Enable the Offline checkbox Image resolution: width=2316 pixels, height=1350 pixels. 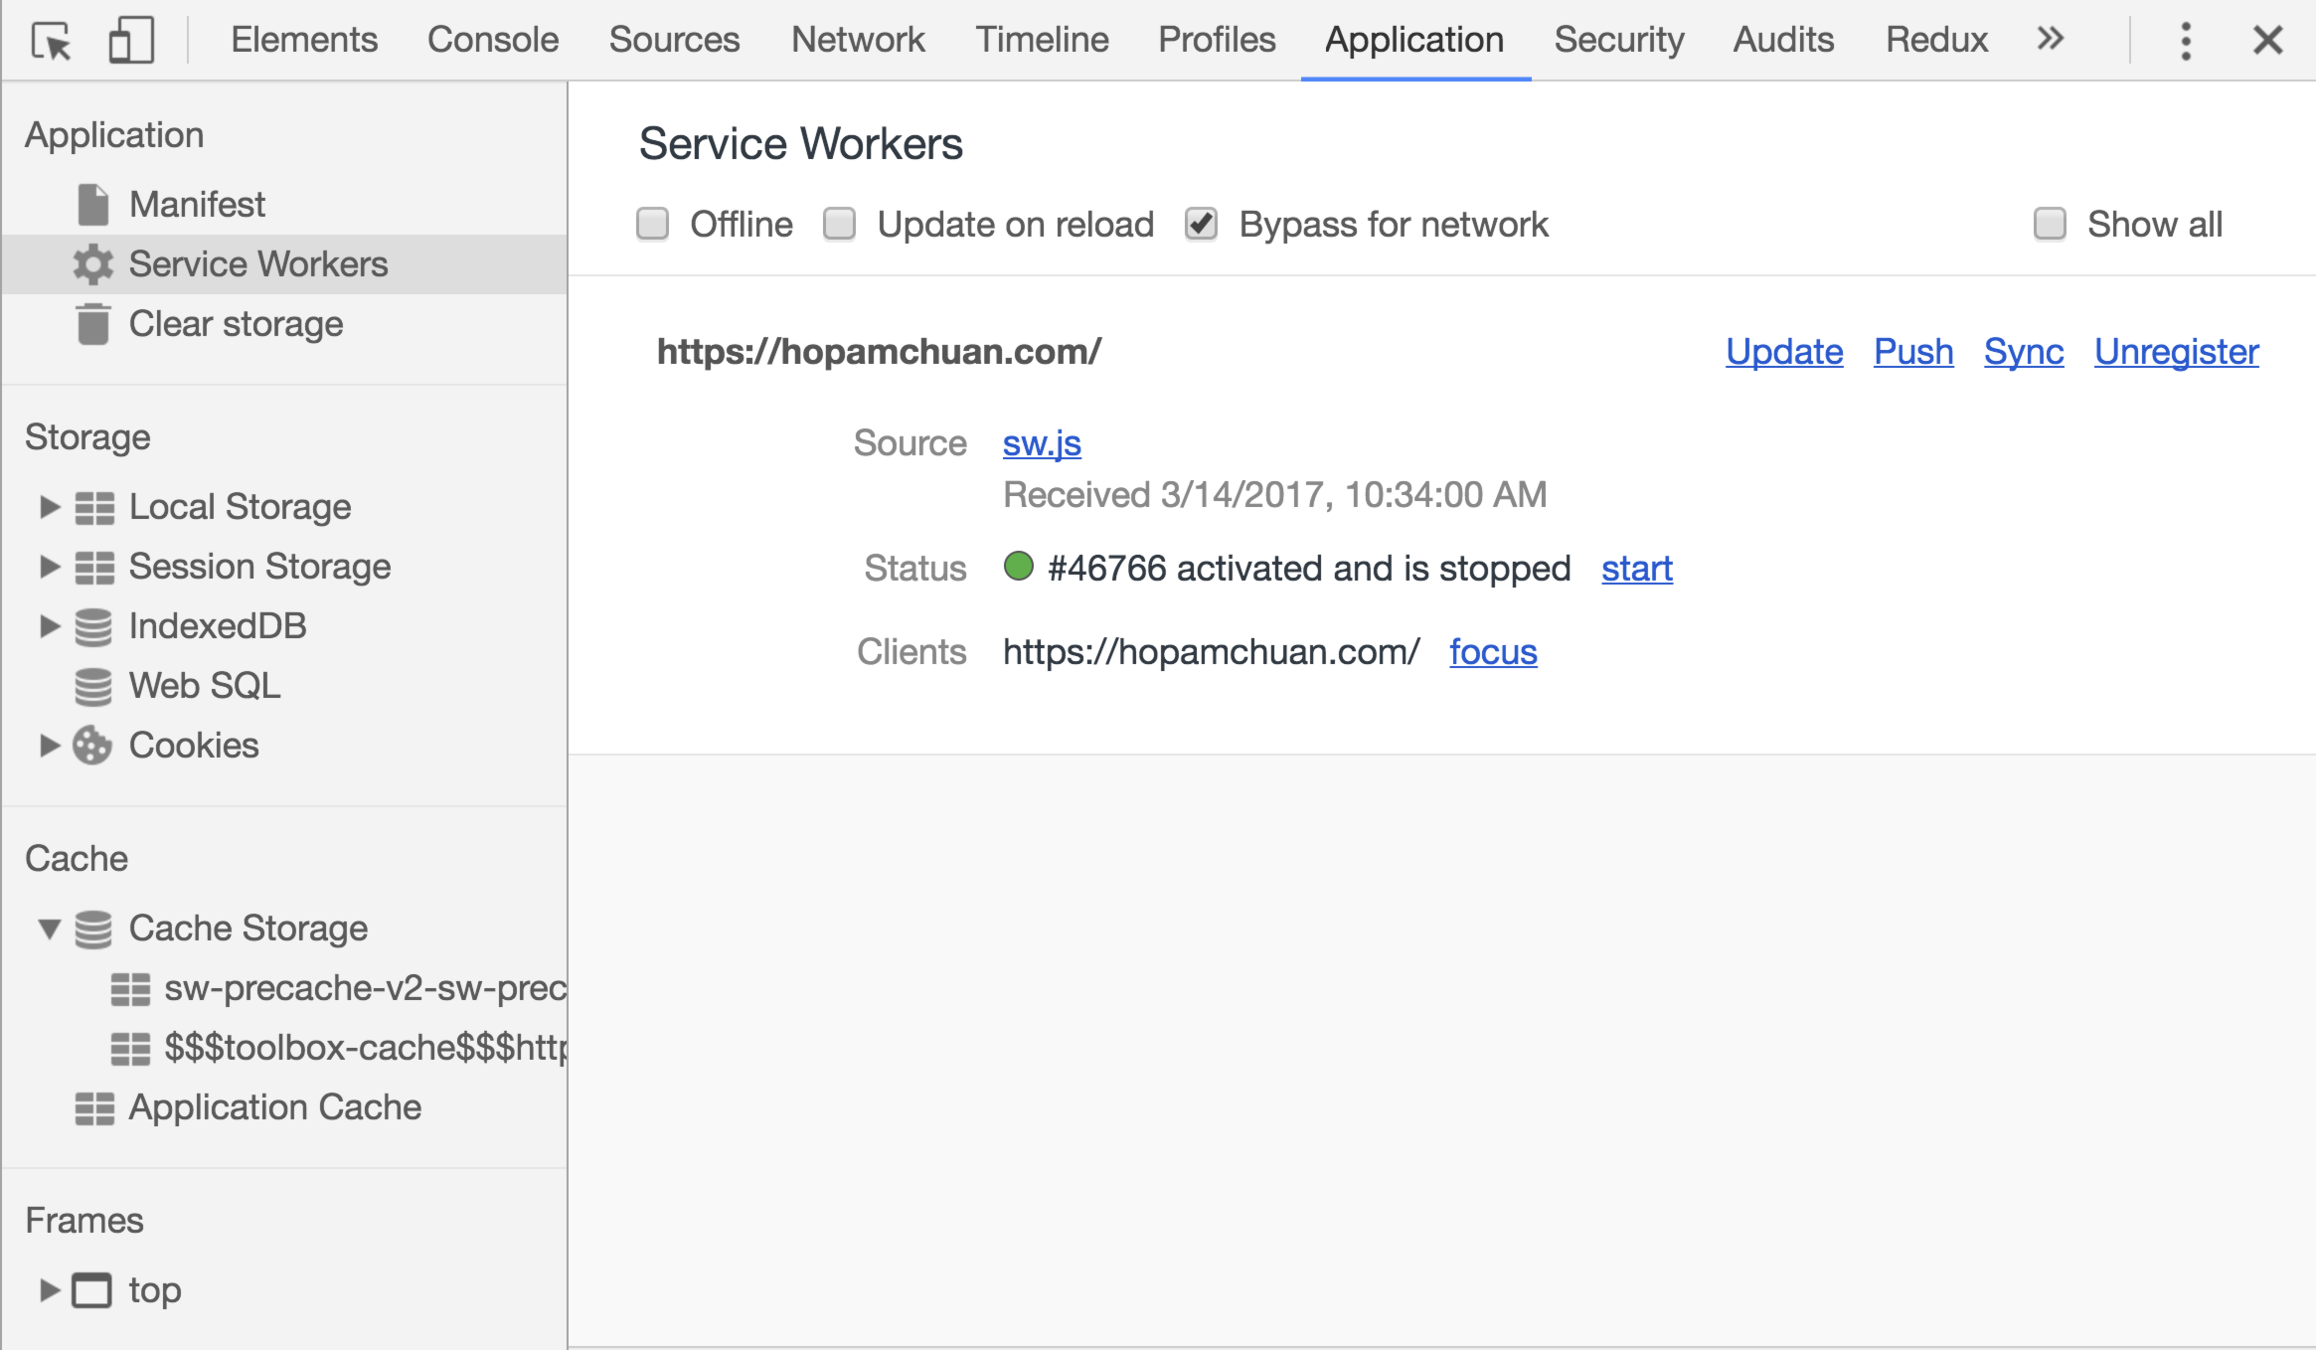pos(653,224)
